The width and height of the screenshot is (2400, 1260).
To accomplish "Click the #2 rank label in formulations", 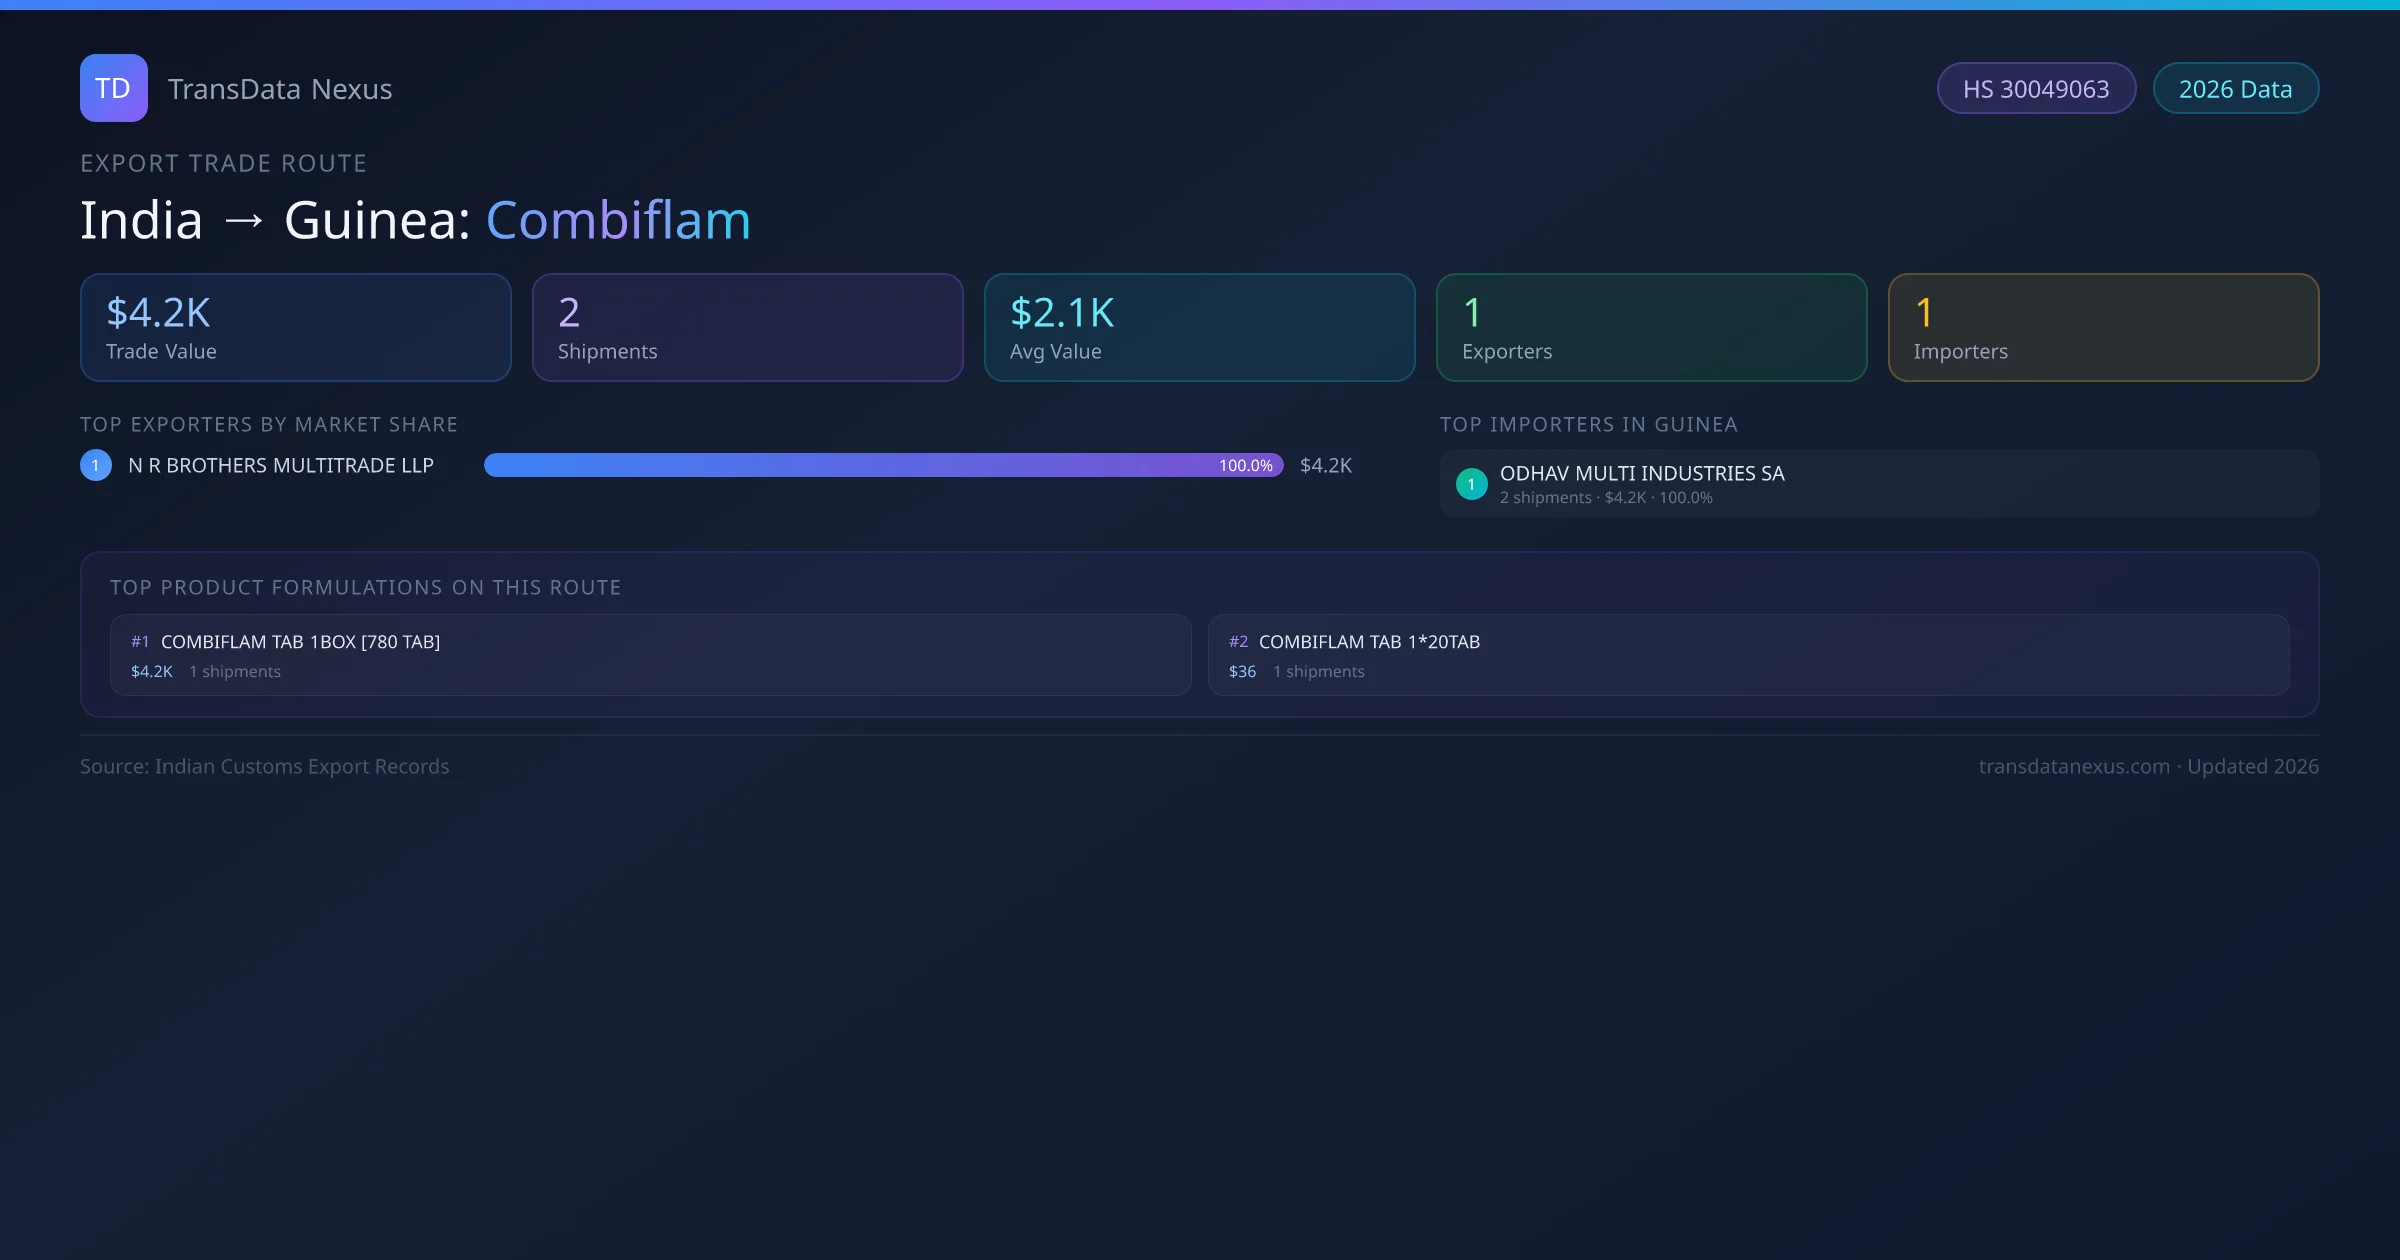I will click(1238, 642).
